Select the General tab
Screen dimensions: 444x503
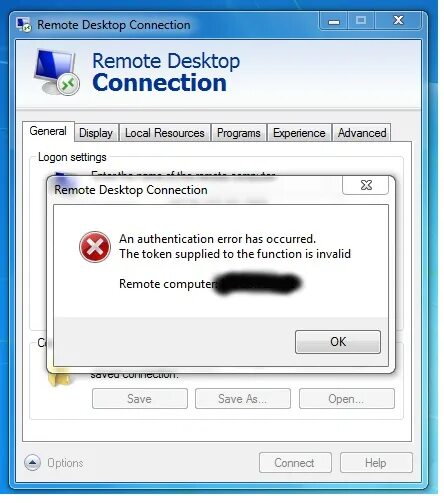coord(48,131)
